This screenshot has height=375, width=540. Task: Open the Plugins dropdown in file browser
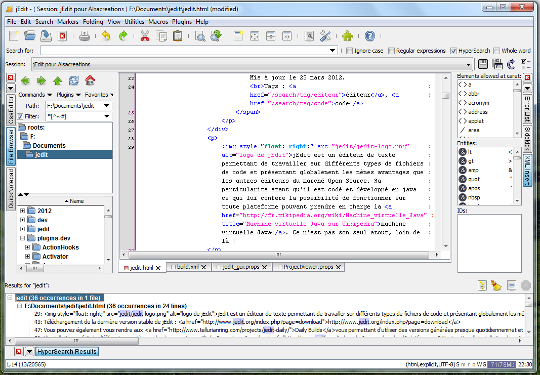click(x=68, y=95)
